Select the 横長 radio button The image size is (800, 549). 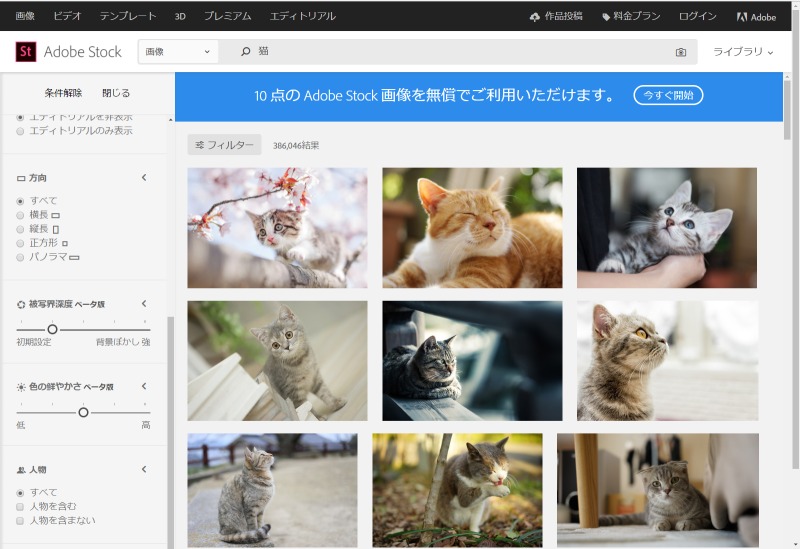[20, 215]
